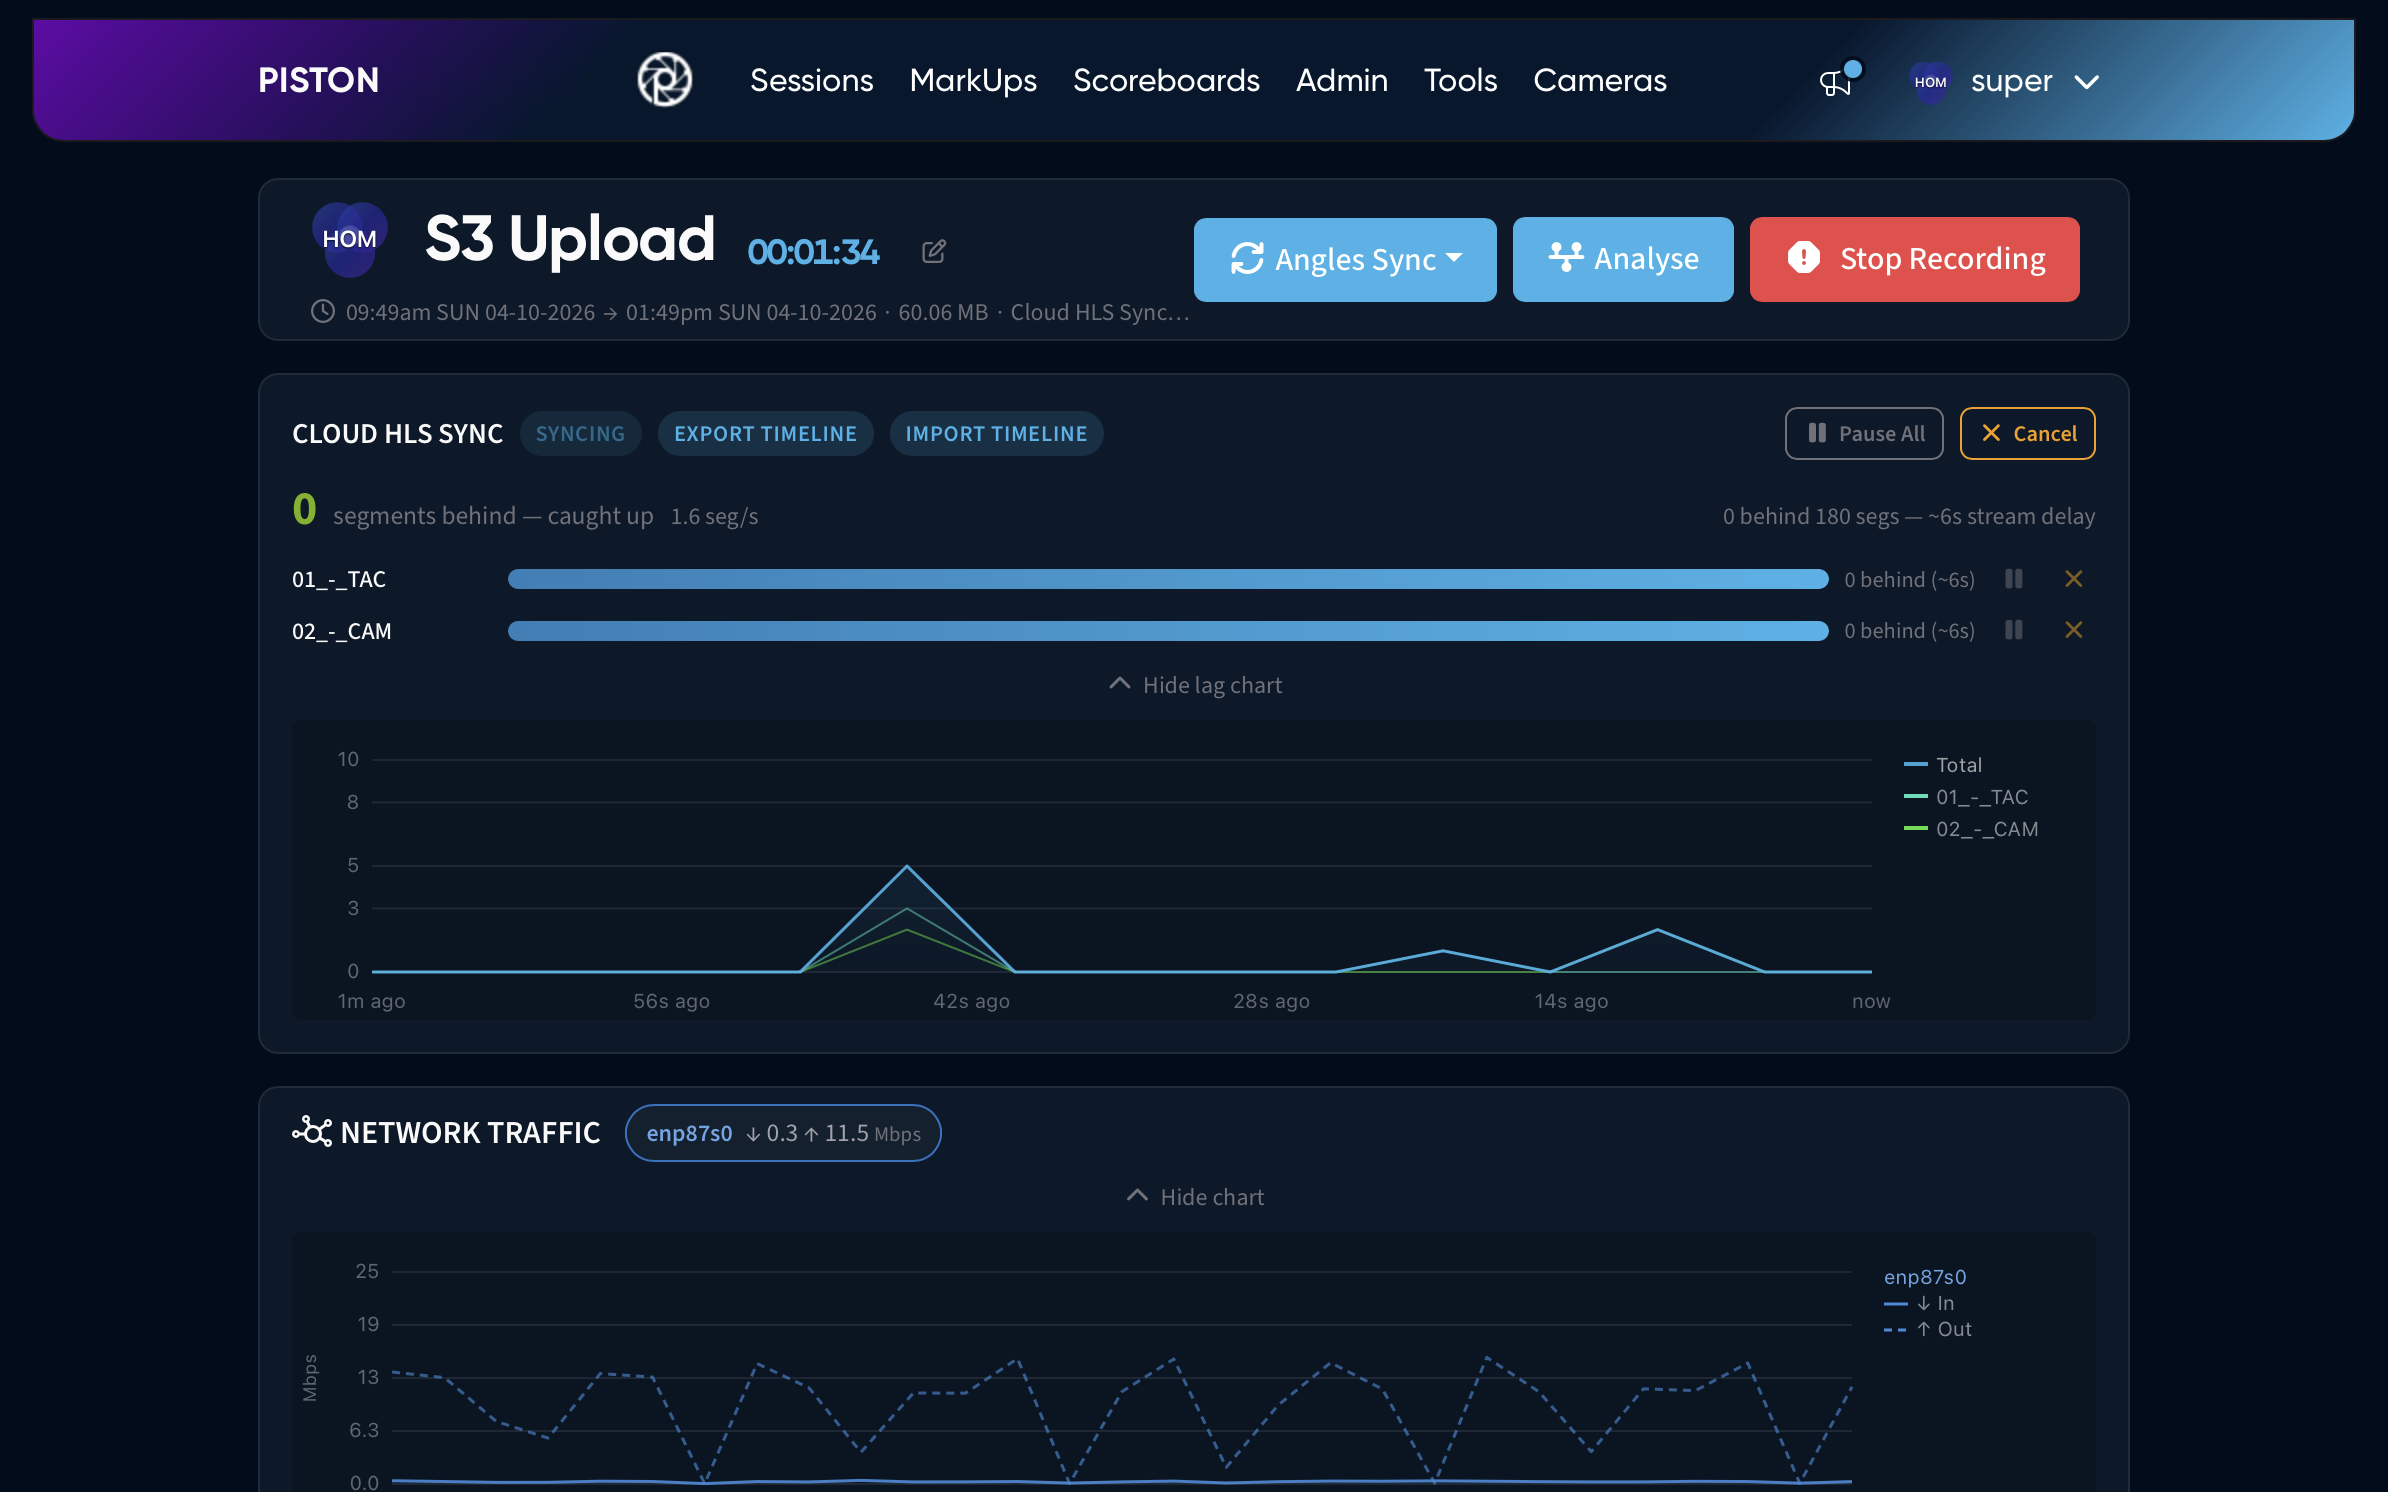Go to the Cameras page
2388x1492 pixels.
point(1600,80)
